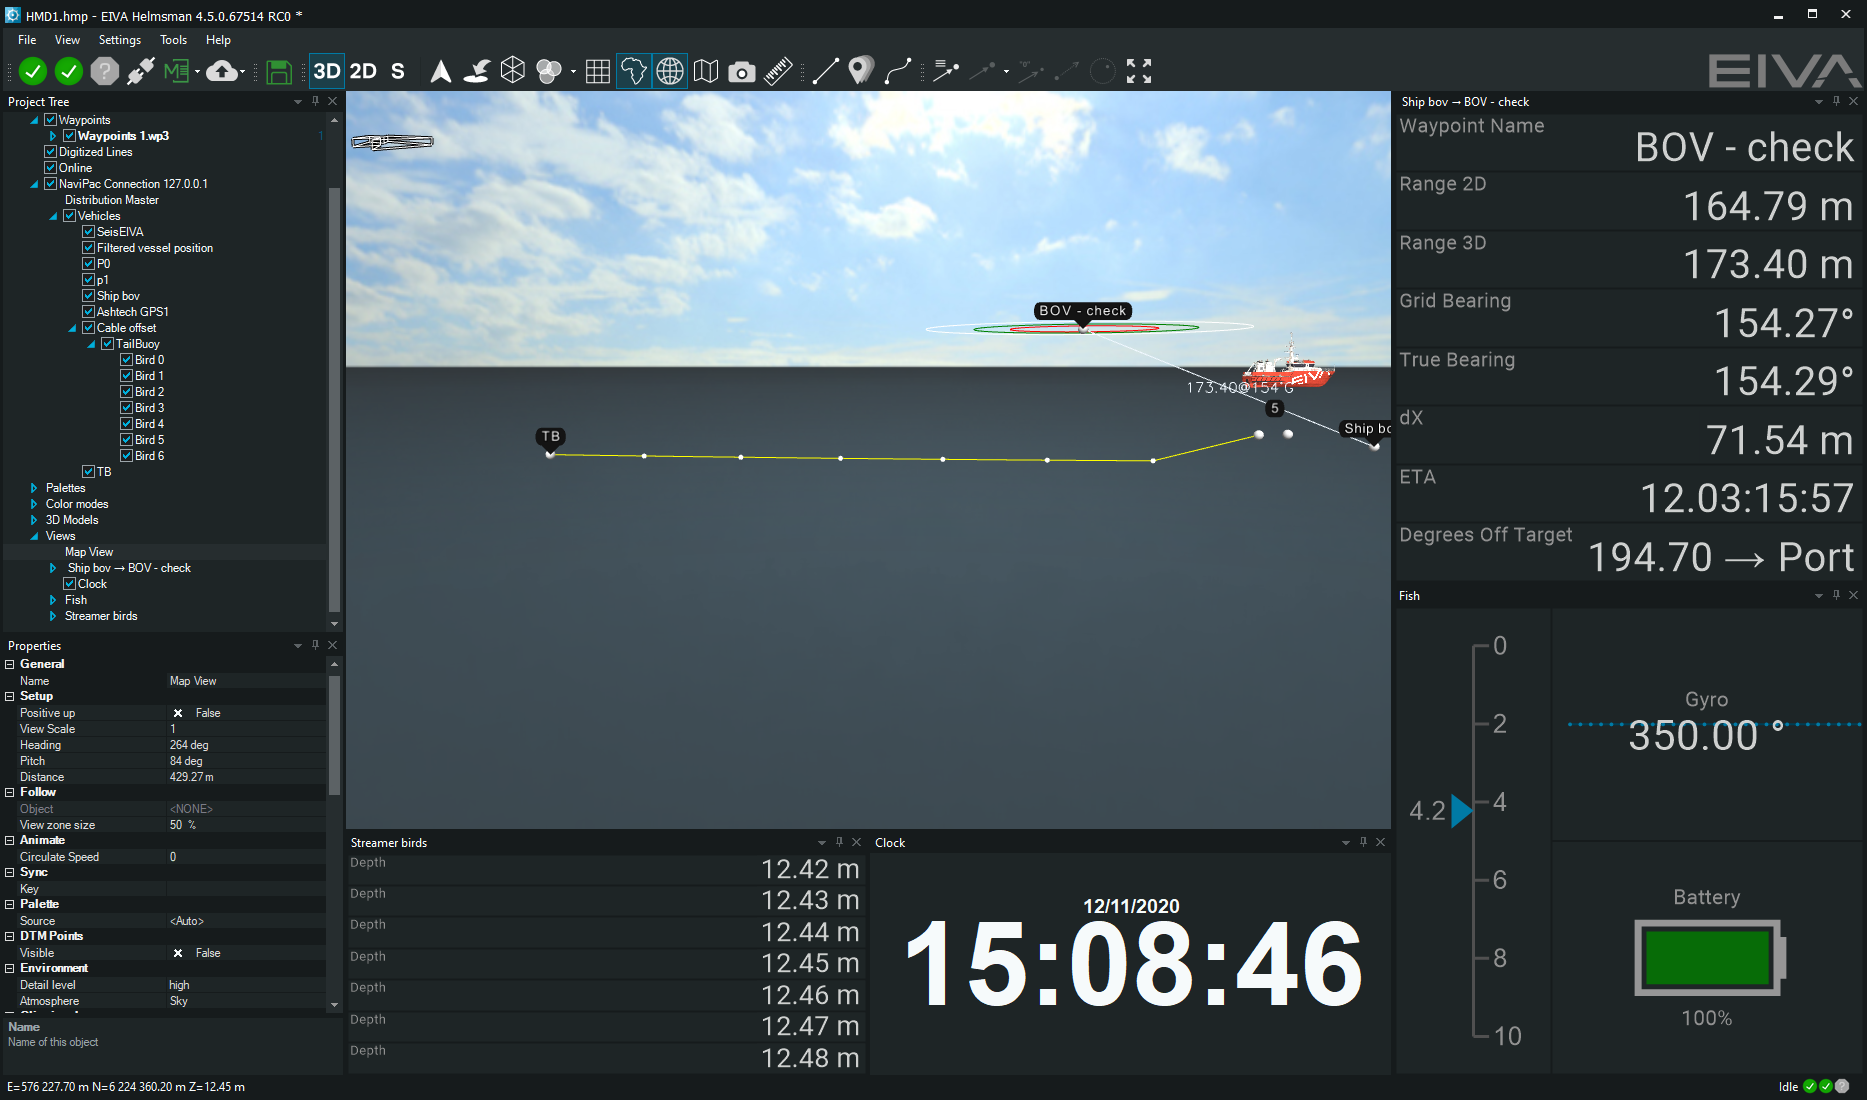The height and width of the screenshot is (1100, 1867).
Task: Open the Tools menu
Action: (x=173, y=40)
